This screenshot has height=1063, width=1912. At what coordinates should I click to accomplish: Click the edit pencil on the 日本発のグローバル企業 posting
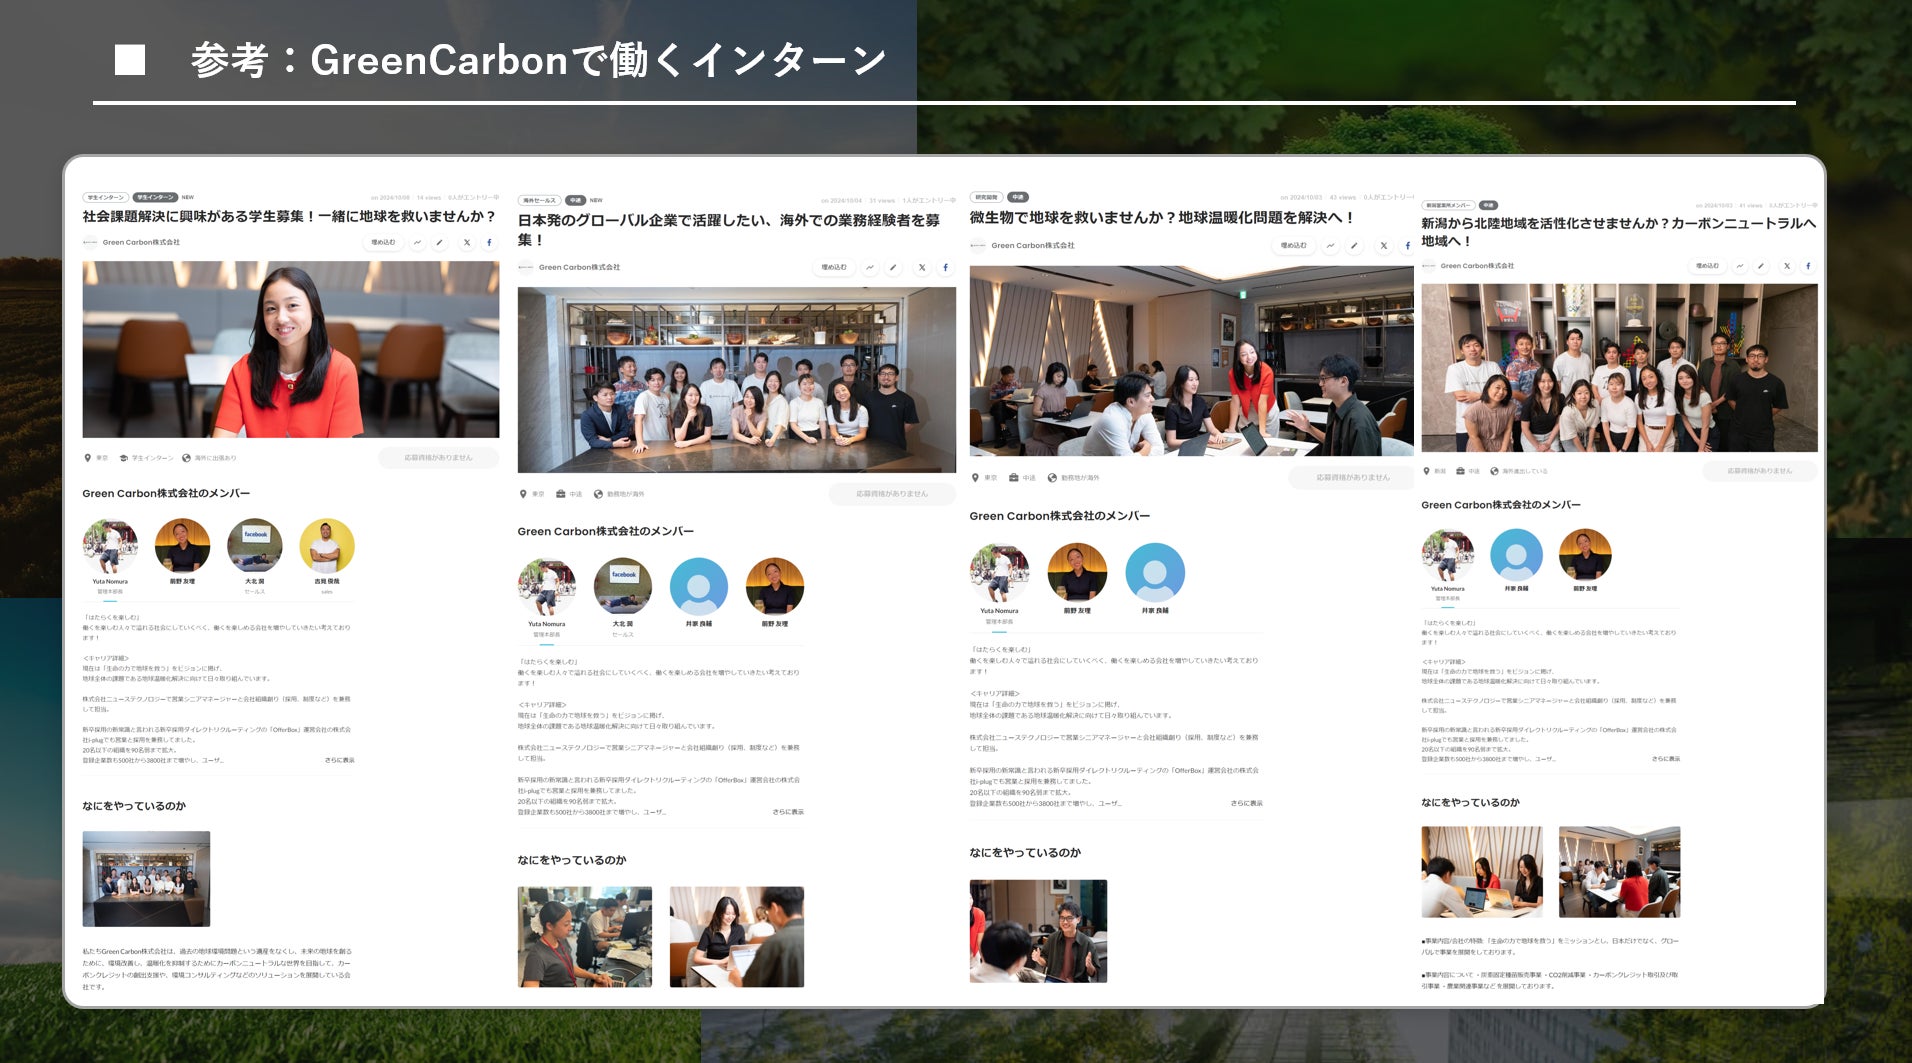pos(893,268)
